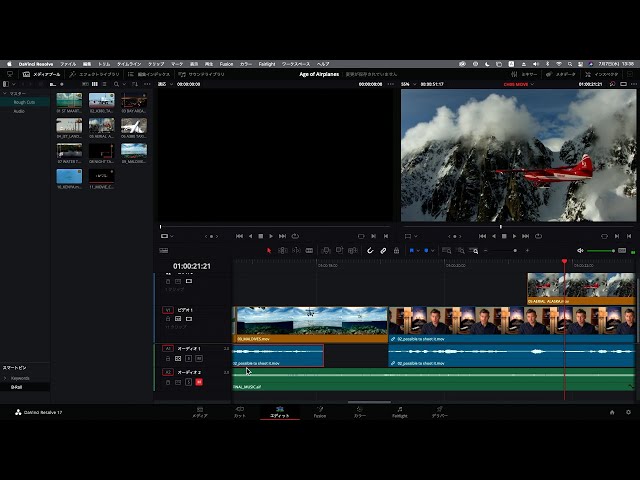Go to project manager home icon
This screenshot has height=480, width=640.
[612, 412]
